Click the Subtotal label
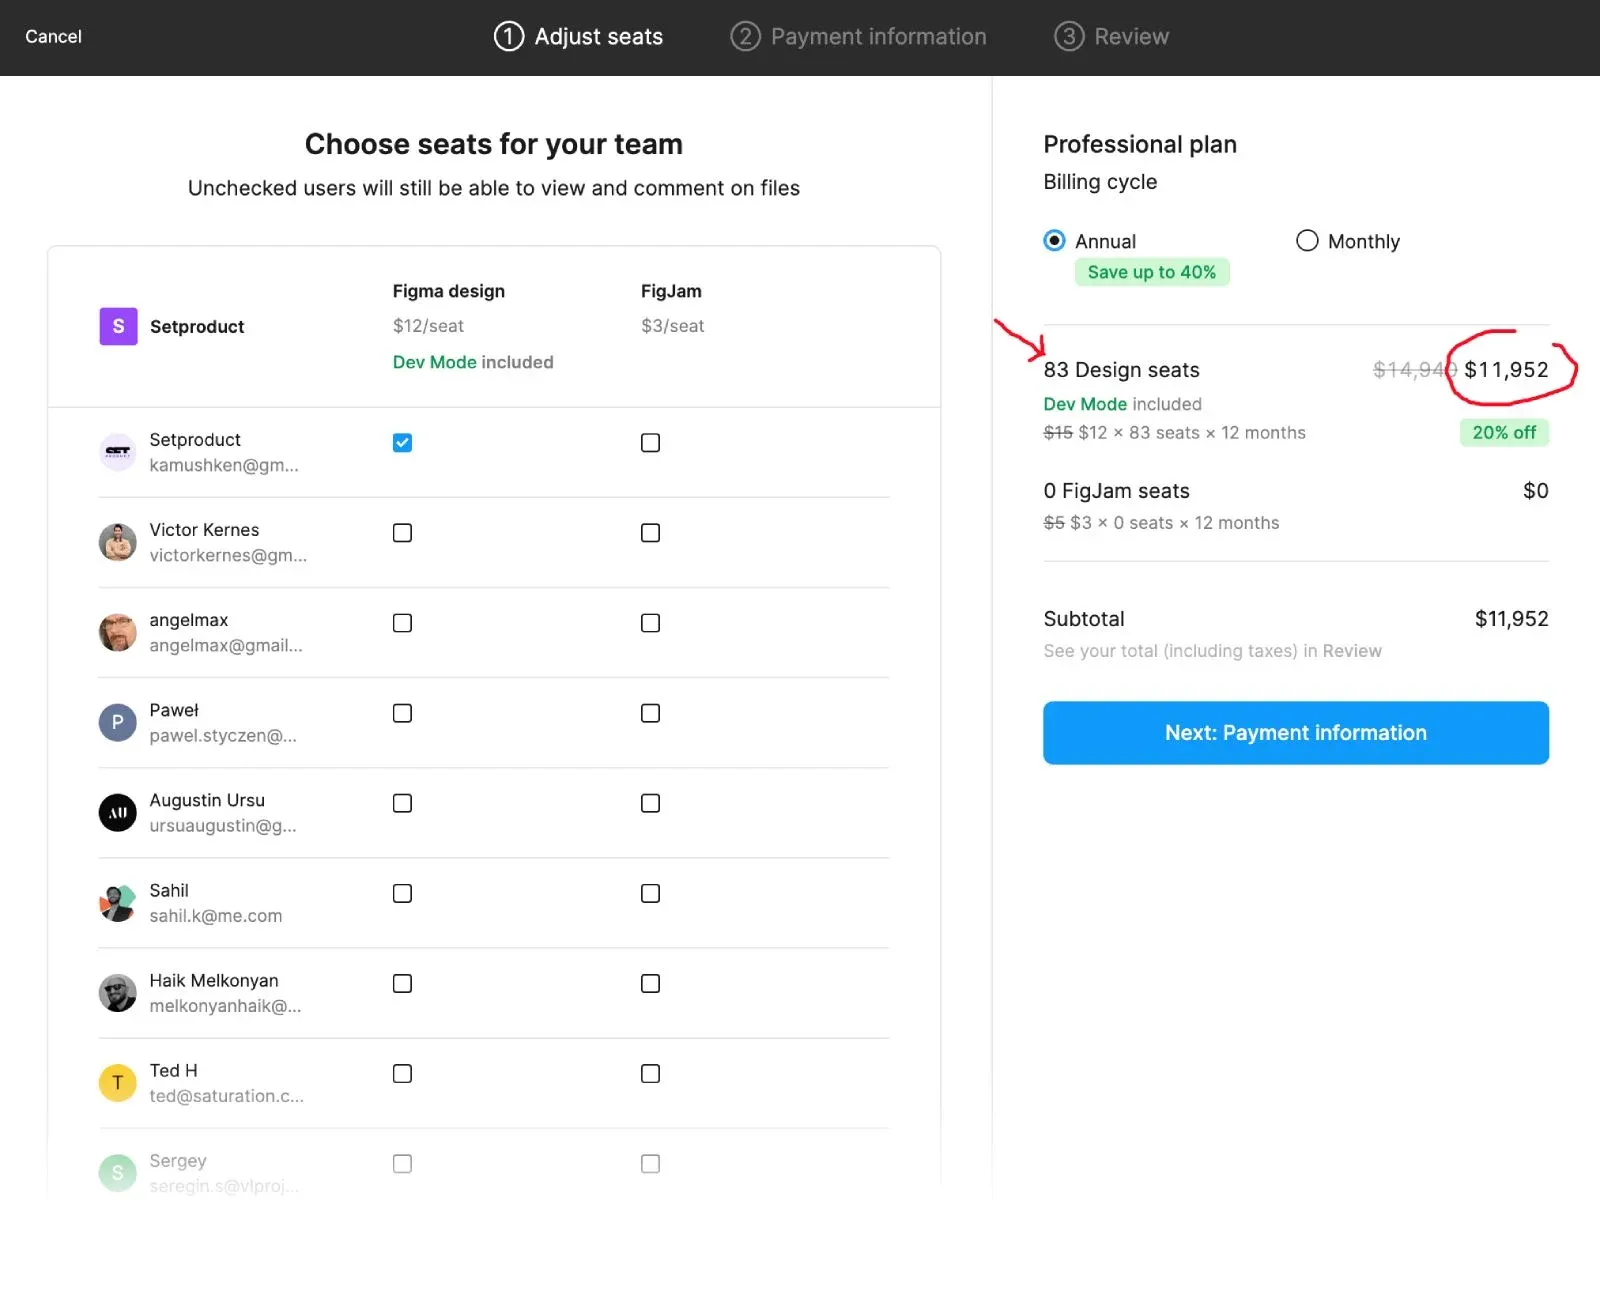 point(1084,619)
